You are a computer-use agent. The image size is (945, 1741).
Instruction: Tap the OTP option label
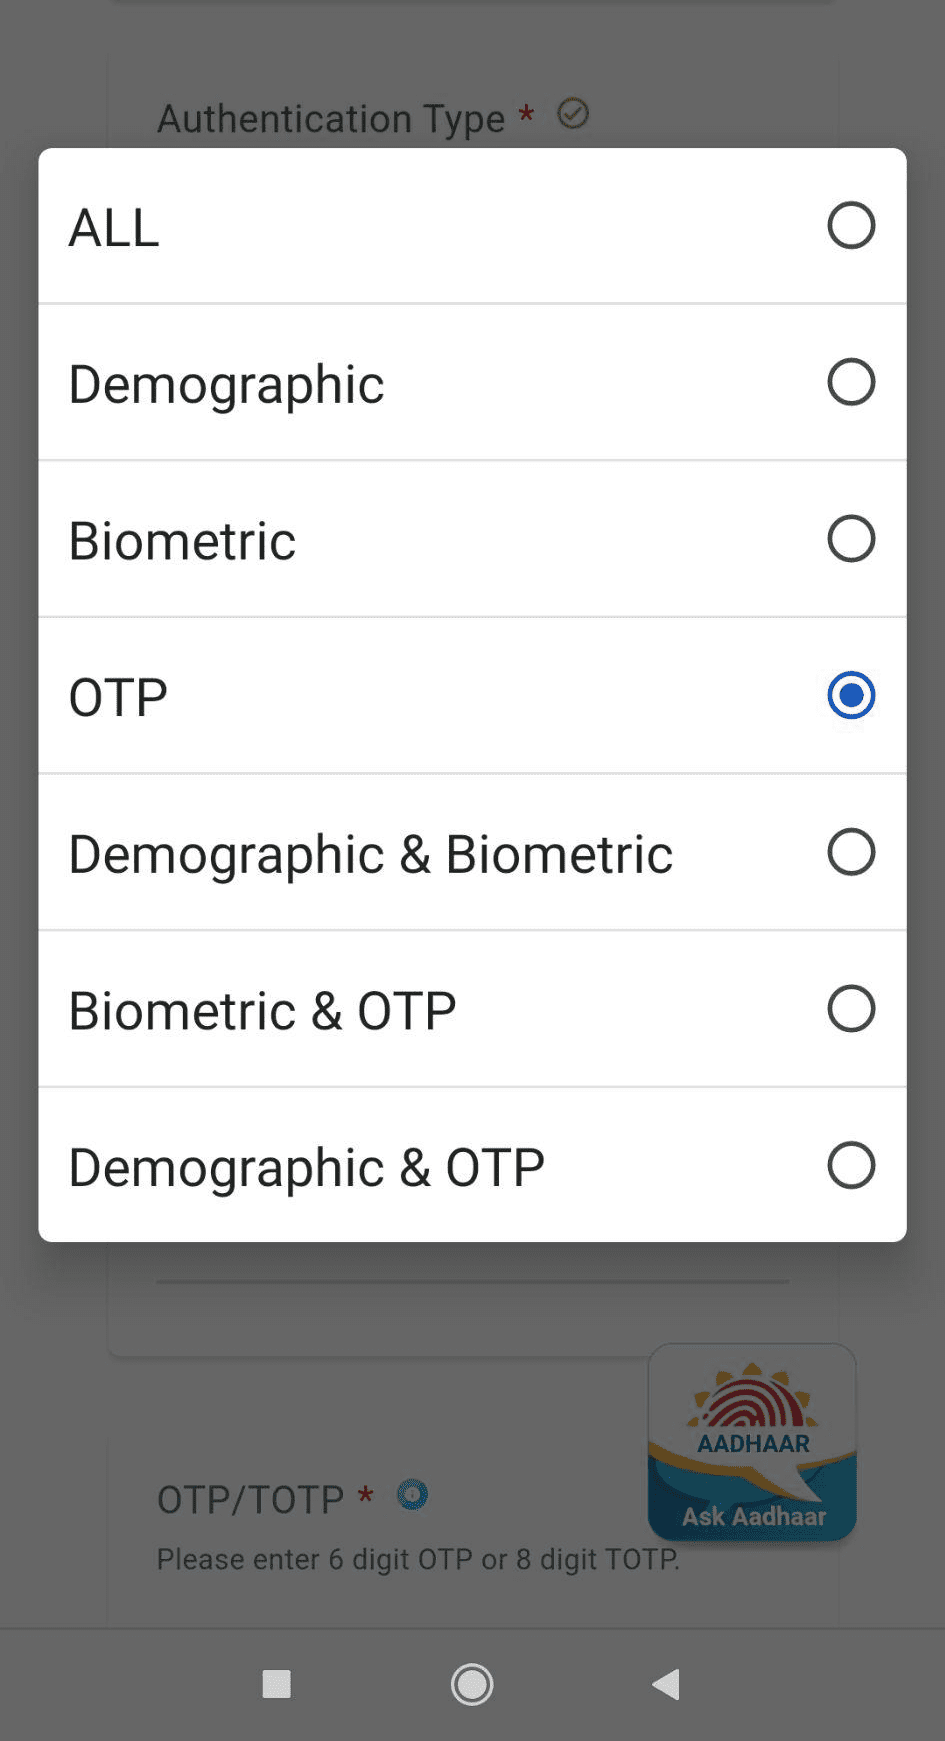(118, 698)
